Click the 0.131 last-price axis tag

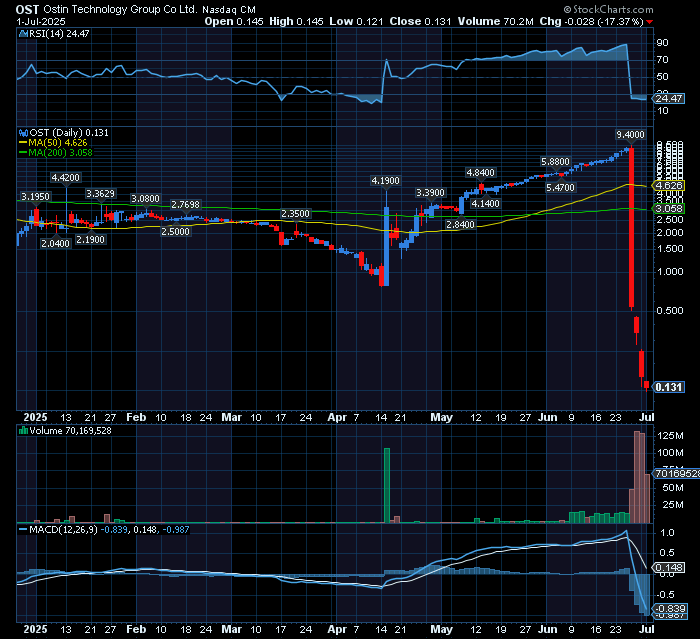click(x=669, y=387)
